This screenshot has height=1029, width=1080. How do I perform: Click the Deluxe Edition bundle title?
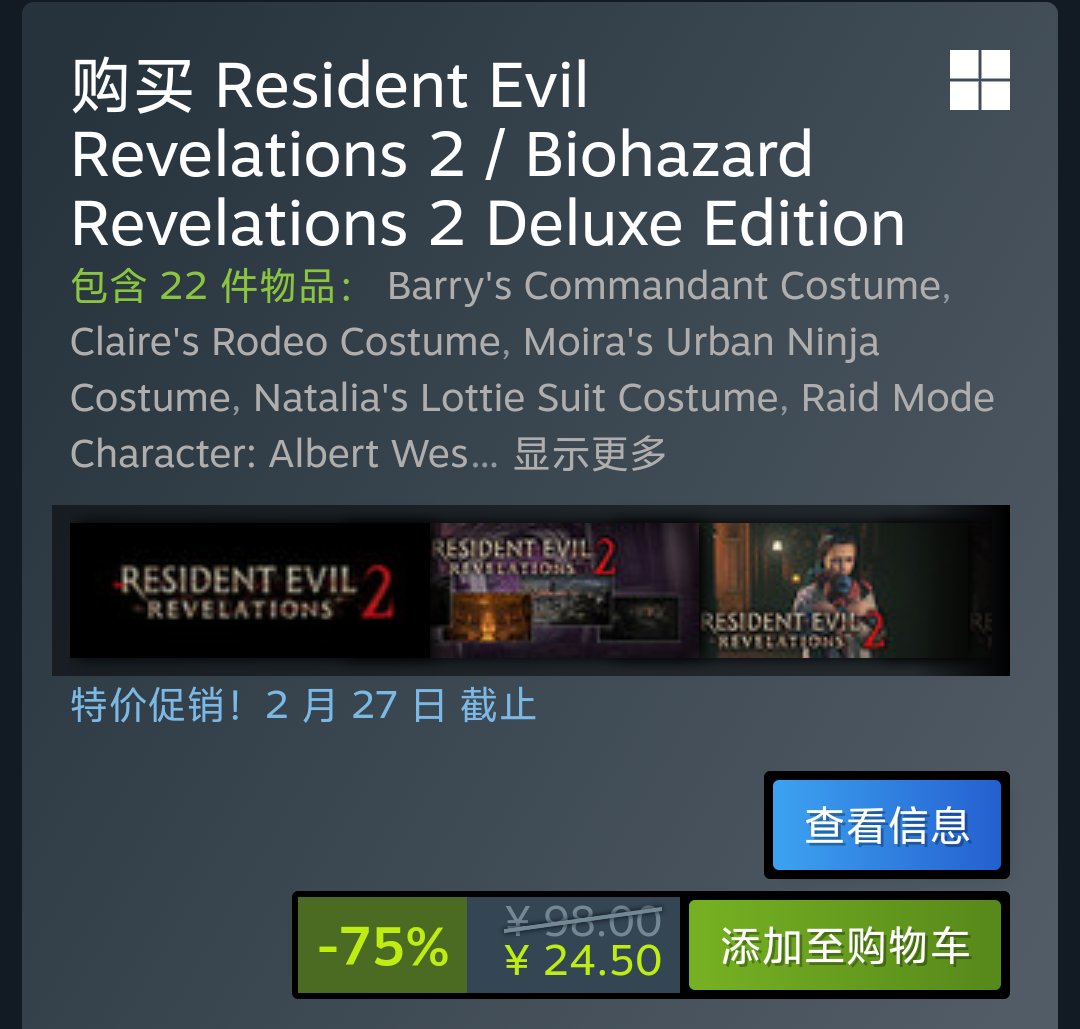488,154
